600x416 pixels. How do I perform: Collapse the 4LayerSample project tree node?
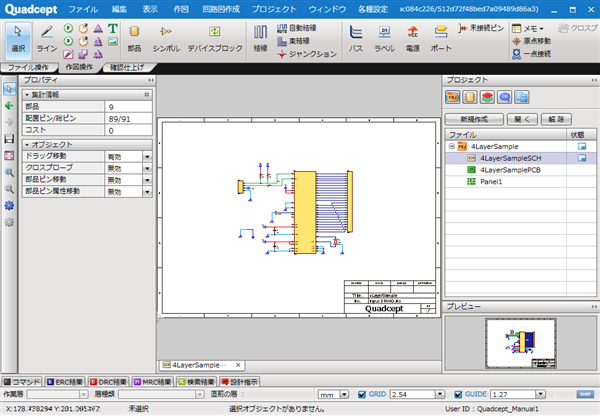pyautogui.click(x=452, y=146)
